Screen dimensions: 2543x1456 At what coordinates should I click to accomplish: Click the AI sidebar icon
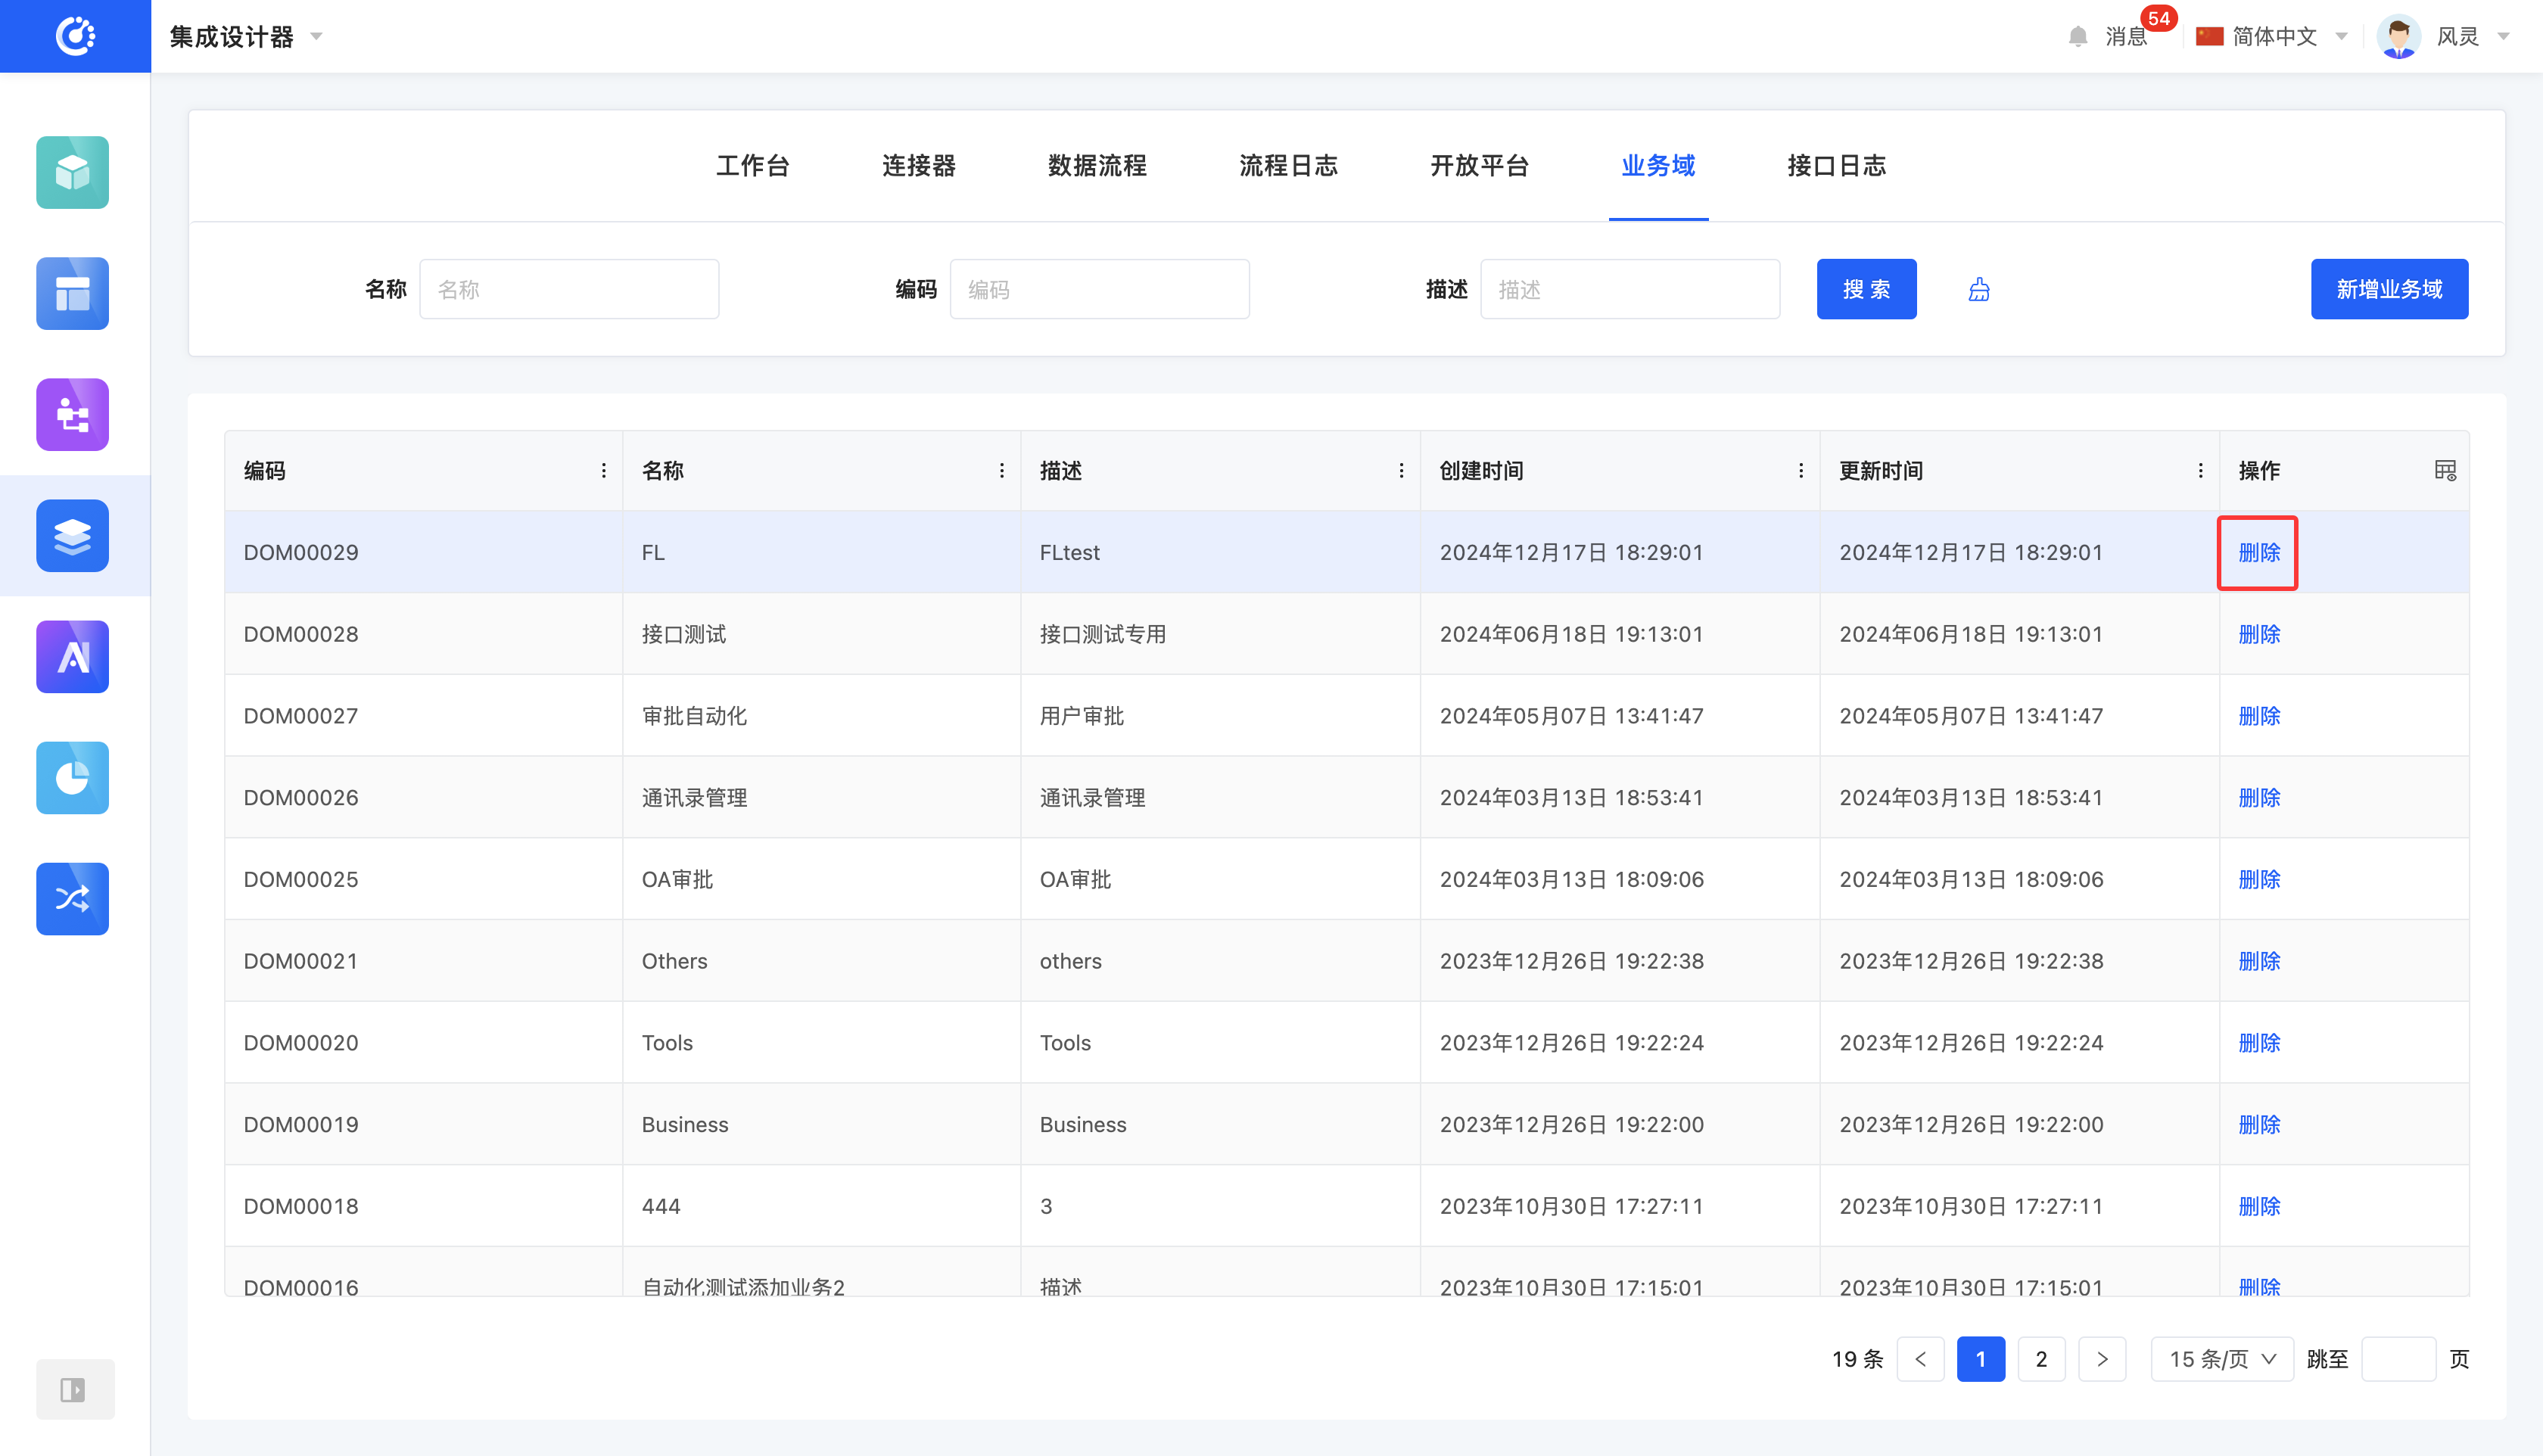(x=72, y=656)
